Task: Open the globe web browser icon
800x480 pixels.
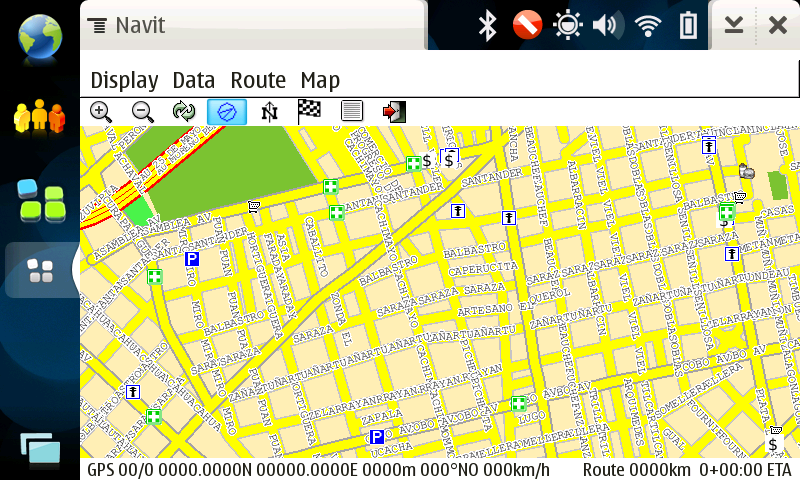Action: 39,36
